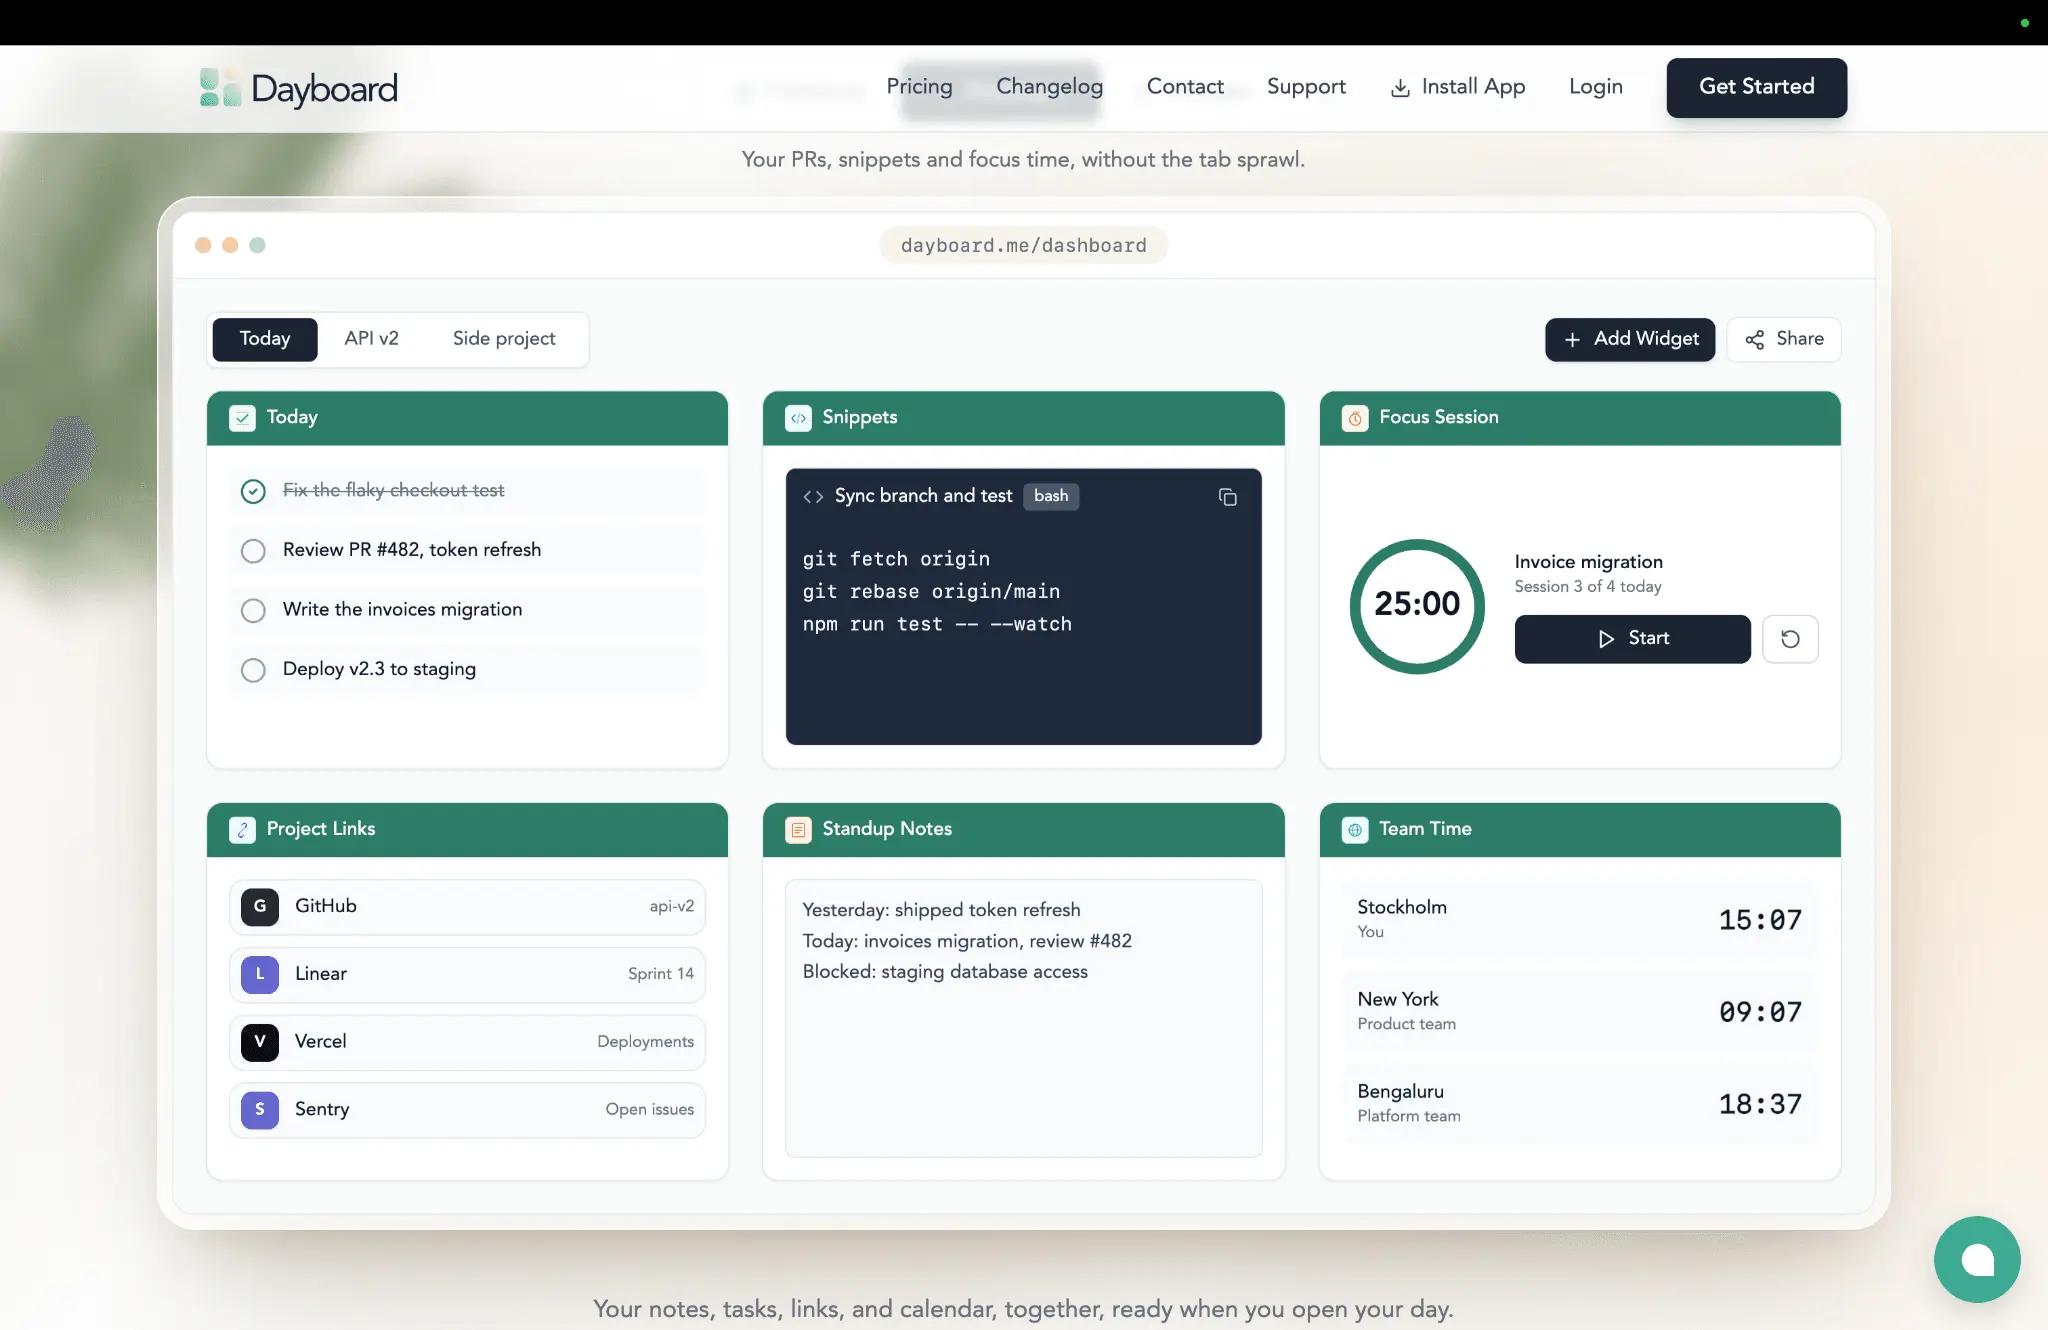This screenshot has width=2048, height=1330.
Task: Click the Get Started button
Action: (x=1756, y=87)
